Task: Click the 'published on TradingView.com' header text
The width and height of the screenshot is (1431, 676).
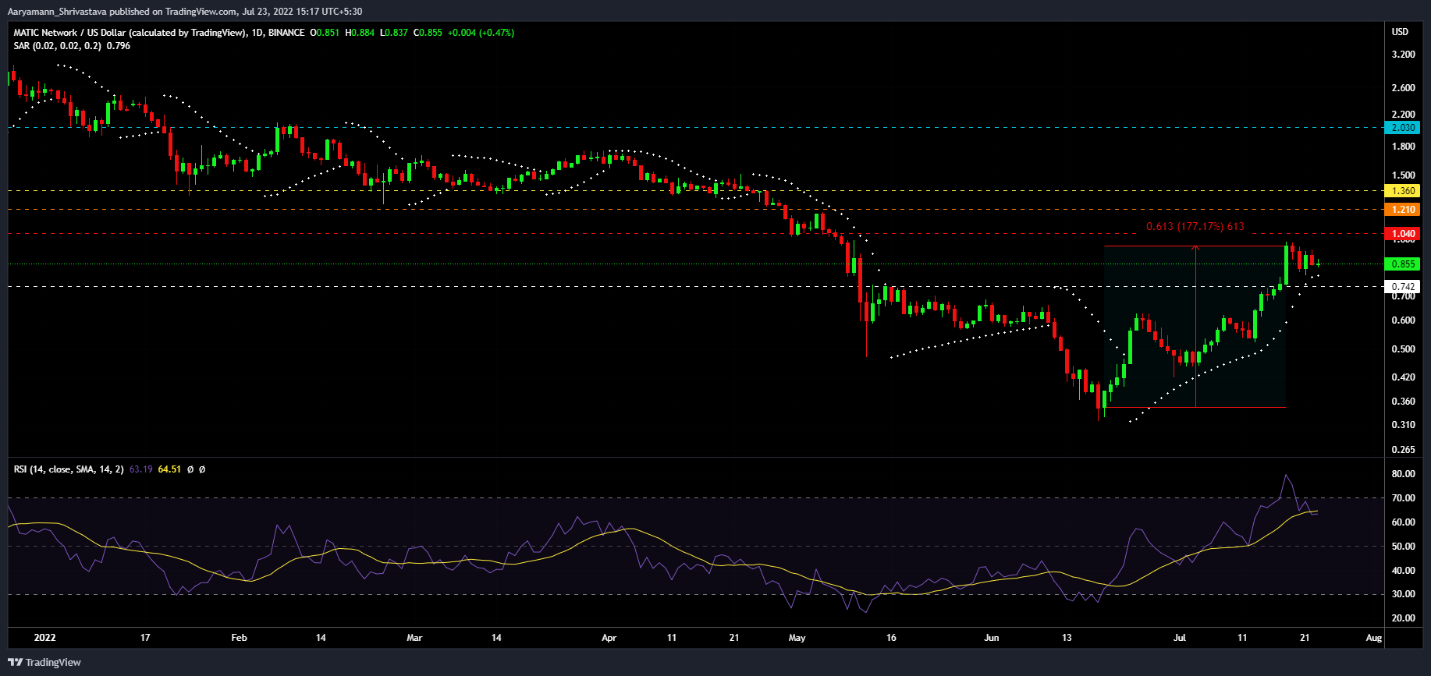Action: click(175, 12)
